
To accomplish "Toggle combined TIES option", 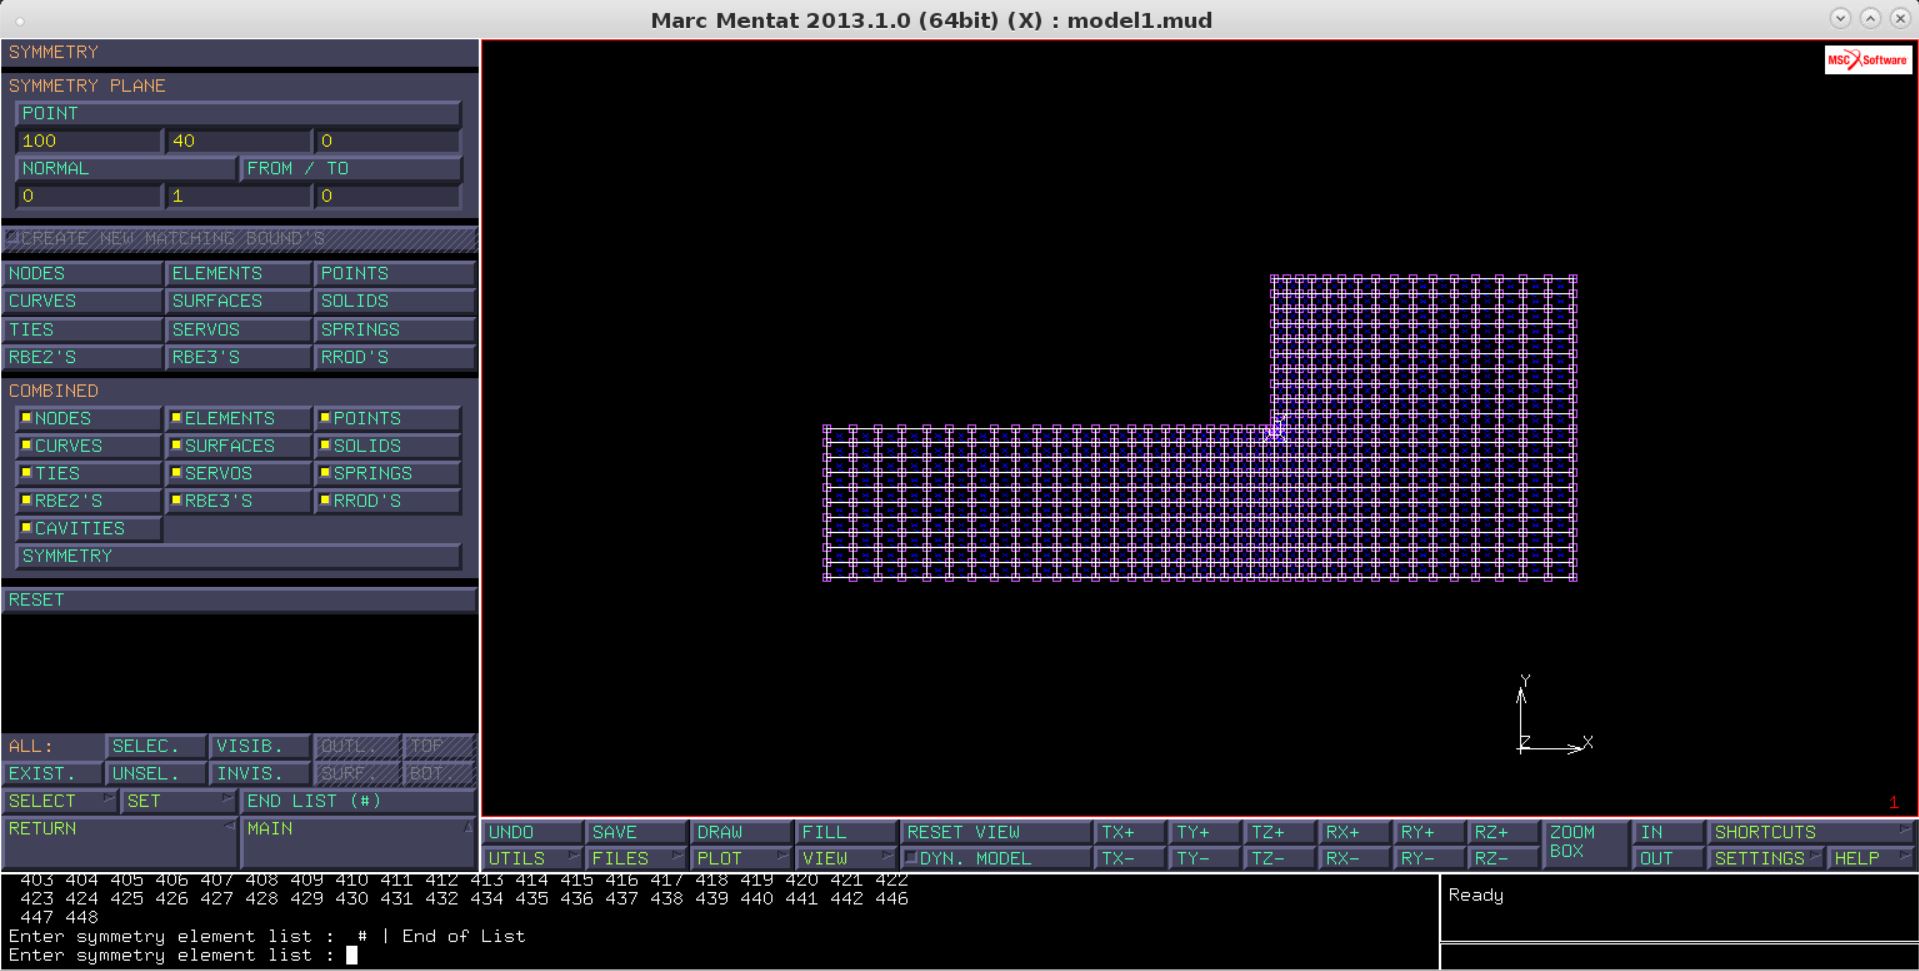I will pyautogui.click(x=88, y=473).
